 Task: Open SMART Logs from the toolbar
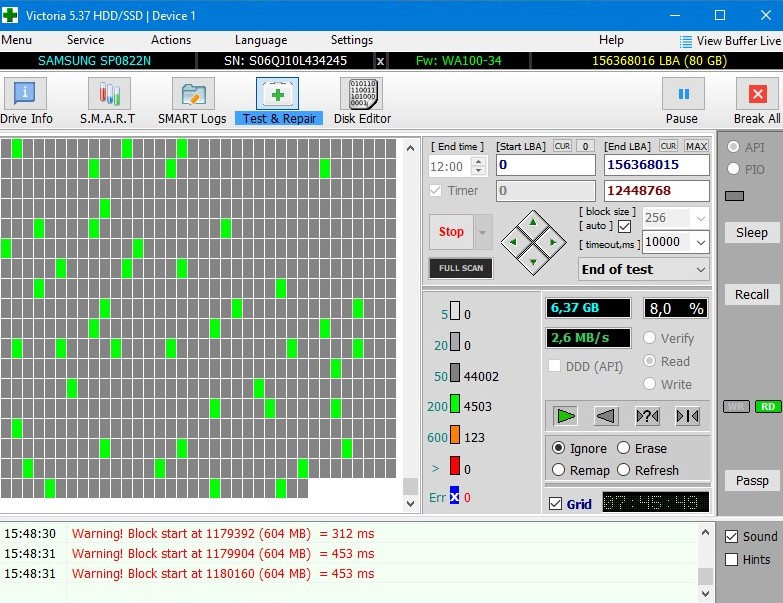[x=192, y=101]
